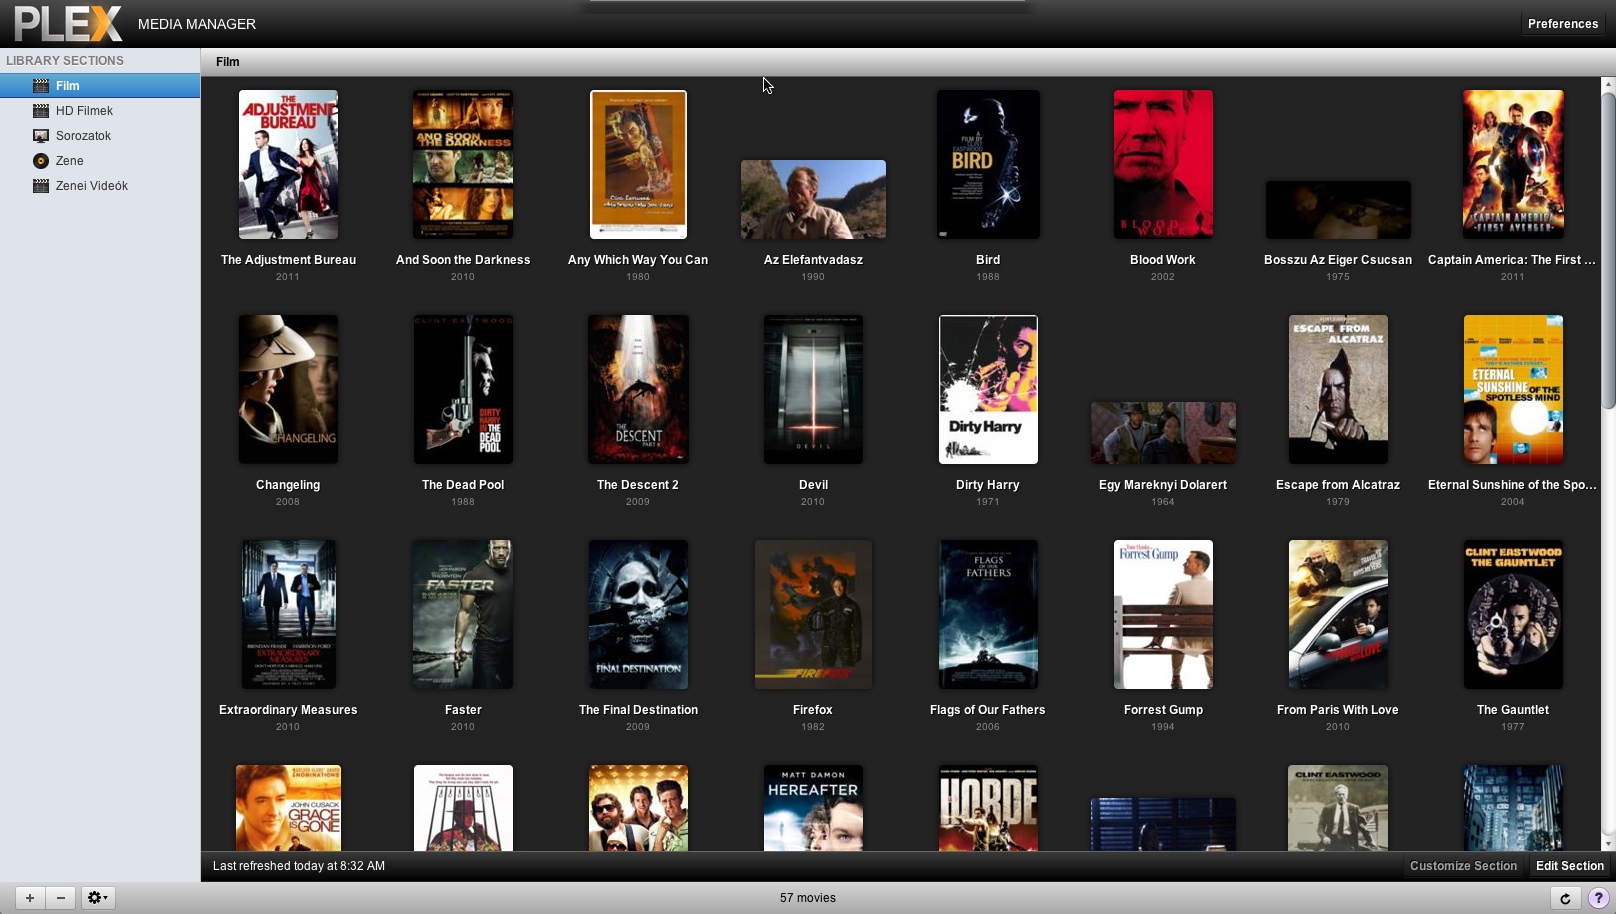Open Preferences
Screen dimensions: 1616x914
1563,24
